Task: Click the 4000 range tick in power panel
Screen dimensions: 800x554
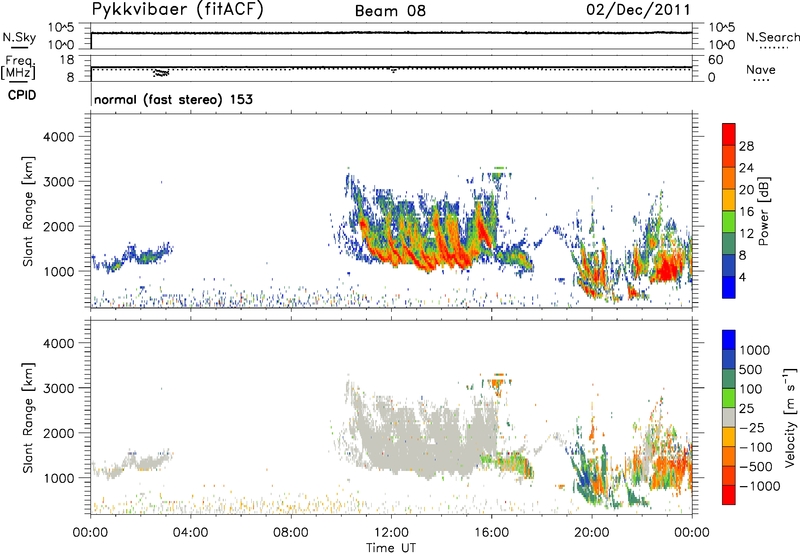Action: coord(59,137)
